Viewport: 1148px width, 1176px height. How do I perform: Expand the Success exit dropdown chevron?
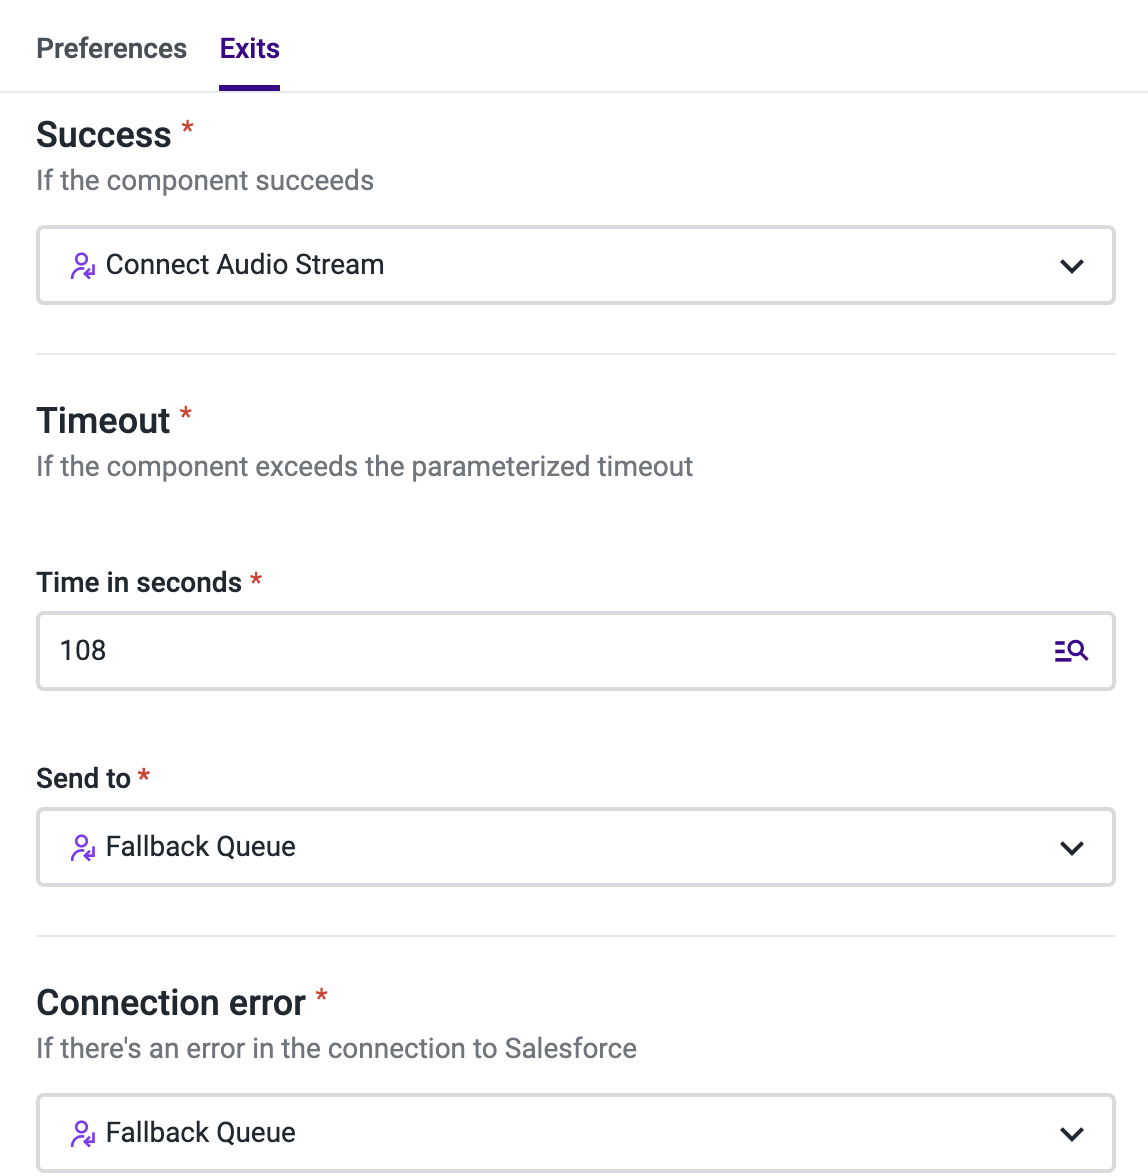(1072, 266)
